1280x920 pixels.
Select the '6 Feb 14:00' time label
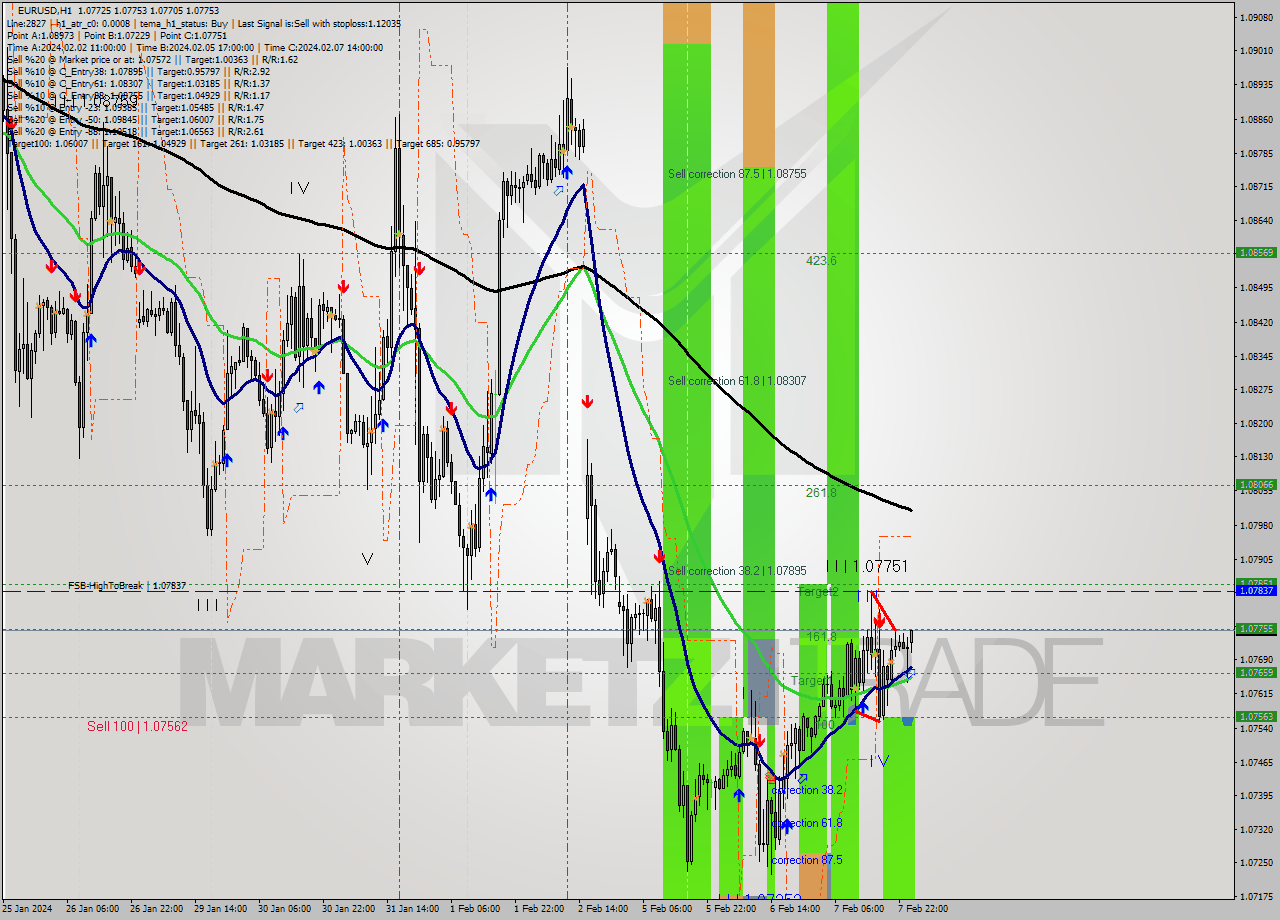pyautogui.click(x=795, y=909)
